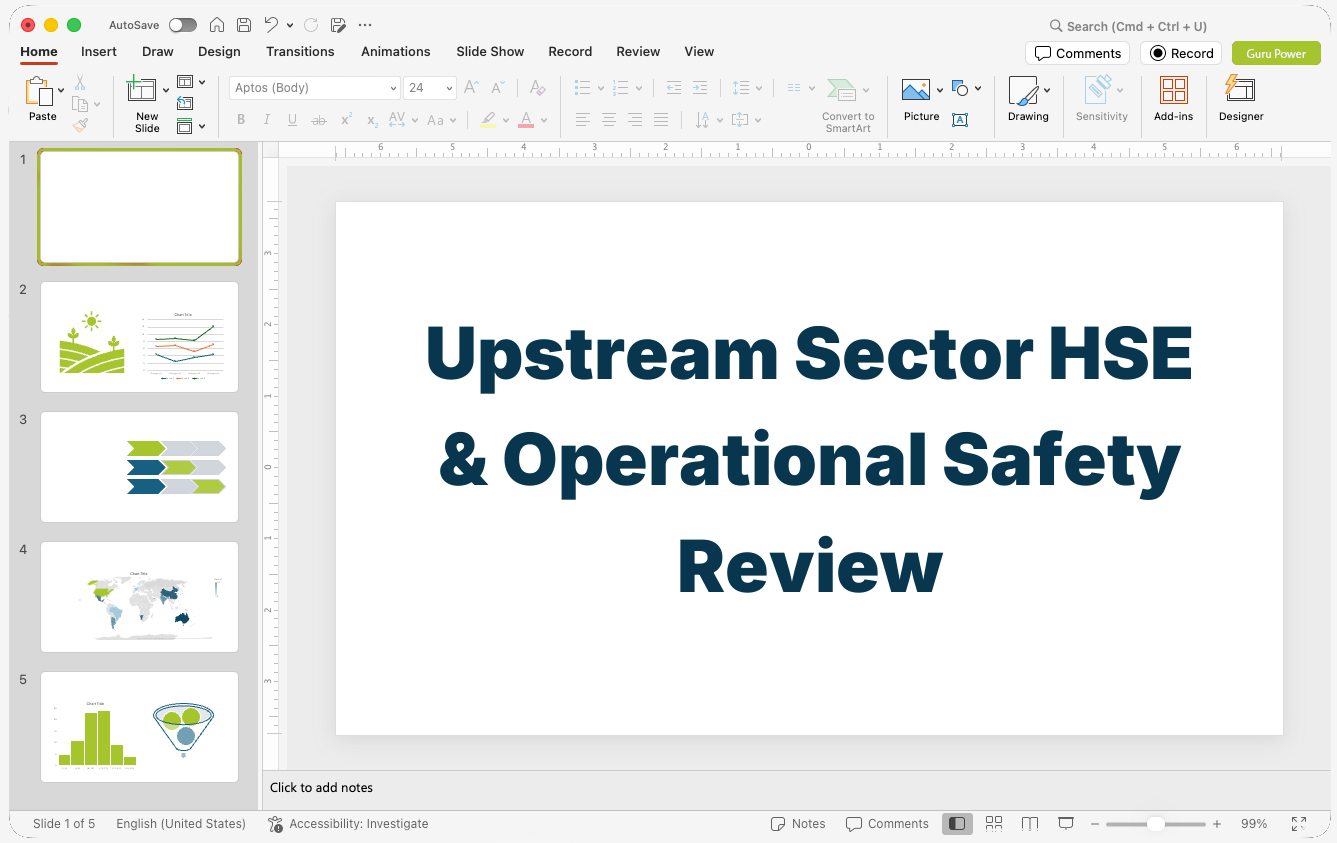Open the Slide Show tab
Image resolution: width=1337 pixels, height=843 pixels.
point(490,51)
